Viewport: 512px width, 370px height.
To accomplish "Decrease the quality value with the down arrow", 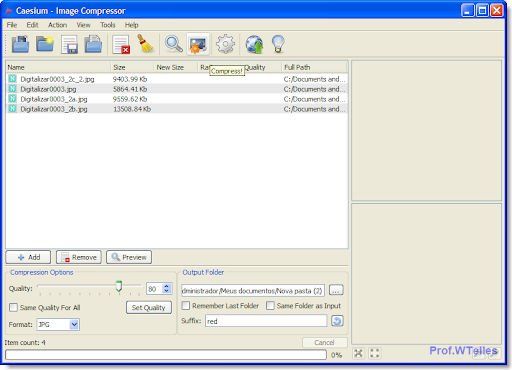I will [167, 291].
